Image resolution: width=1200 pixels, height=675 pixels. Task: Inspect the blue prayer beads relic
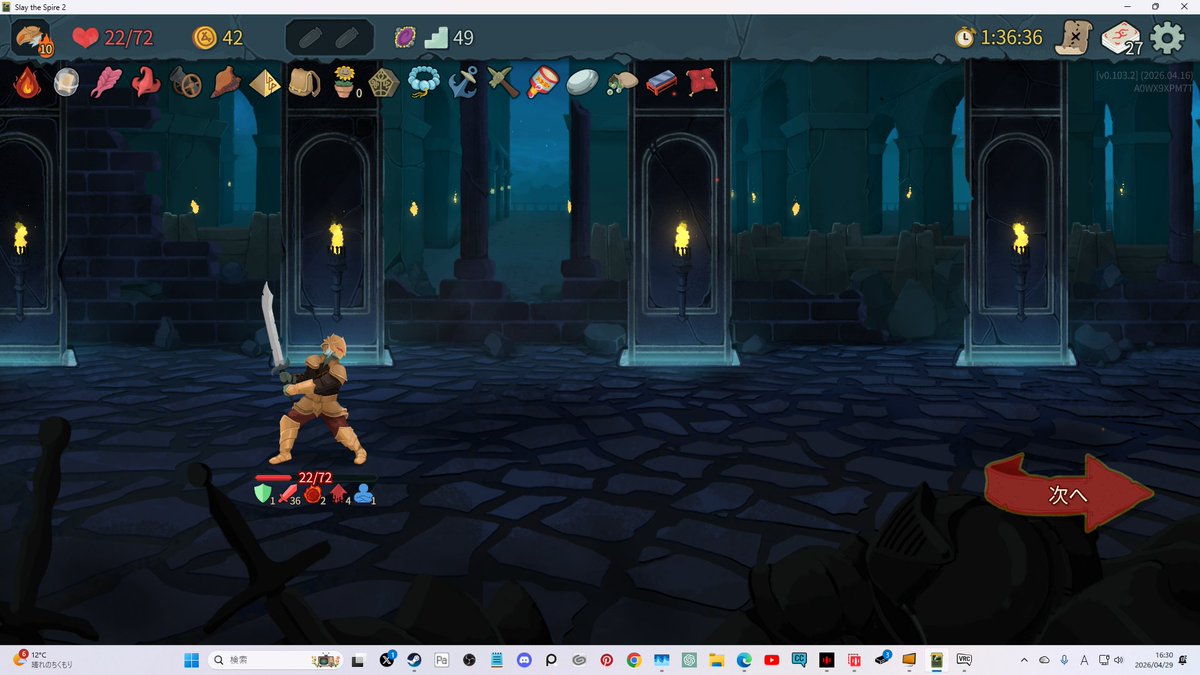click(423, 82)
